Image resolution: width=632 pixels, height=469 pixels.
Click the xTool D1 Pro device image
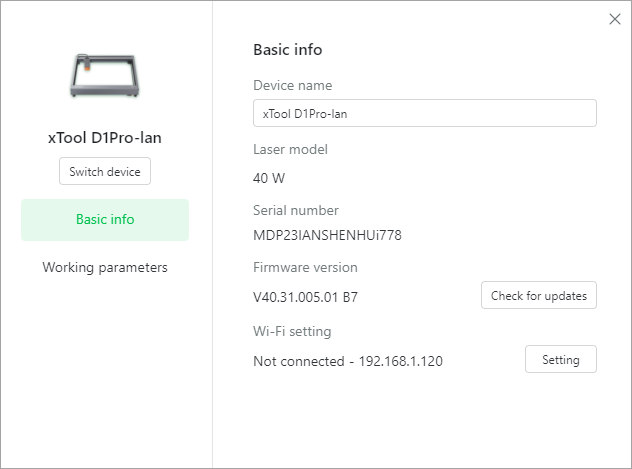point(105,75)
